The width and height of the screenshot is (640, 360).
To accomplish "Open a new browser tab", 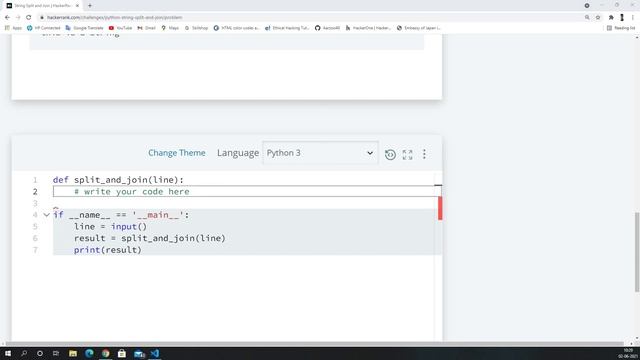I will pyautogui.click(x=90, y=6).
